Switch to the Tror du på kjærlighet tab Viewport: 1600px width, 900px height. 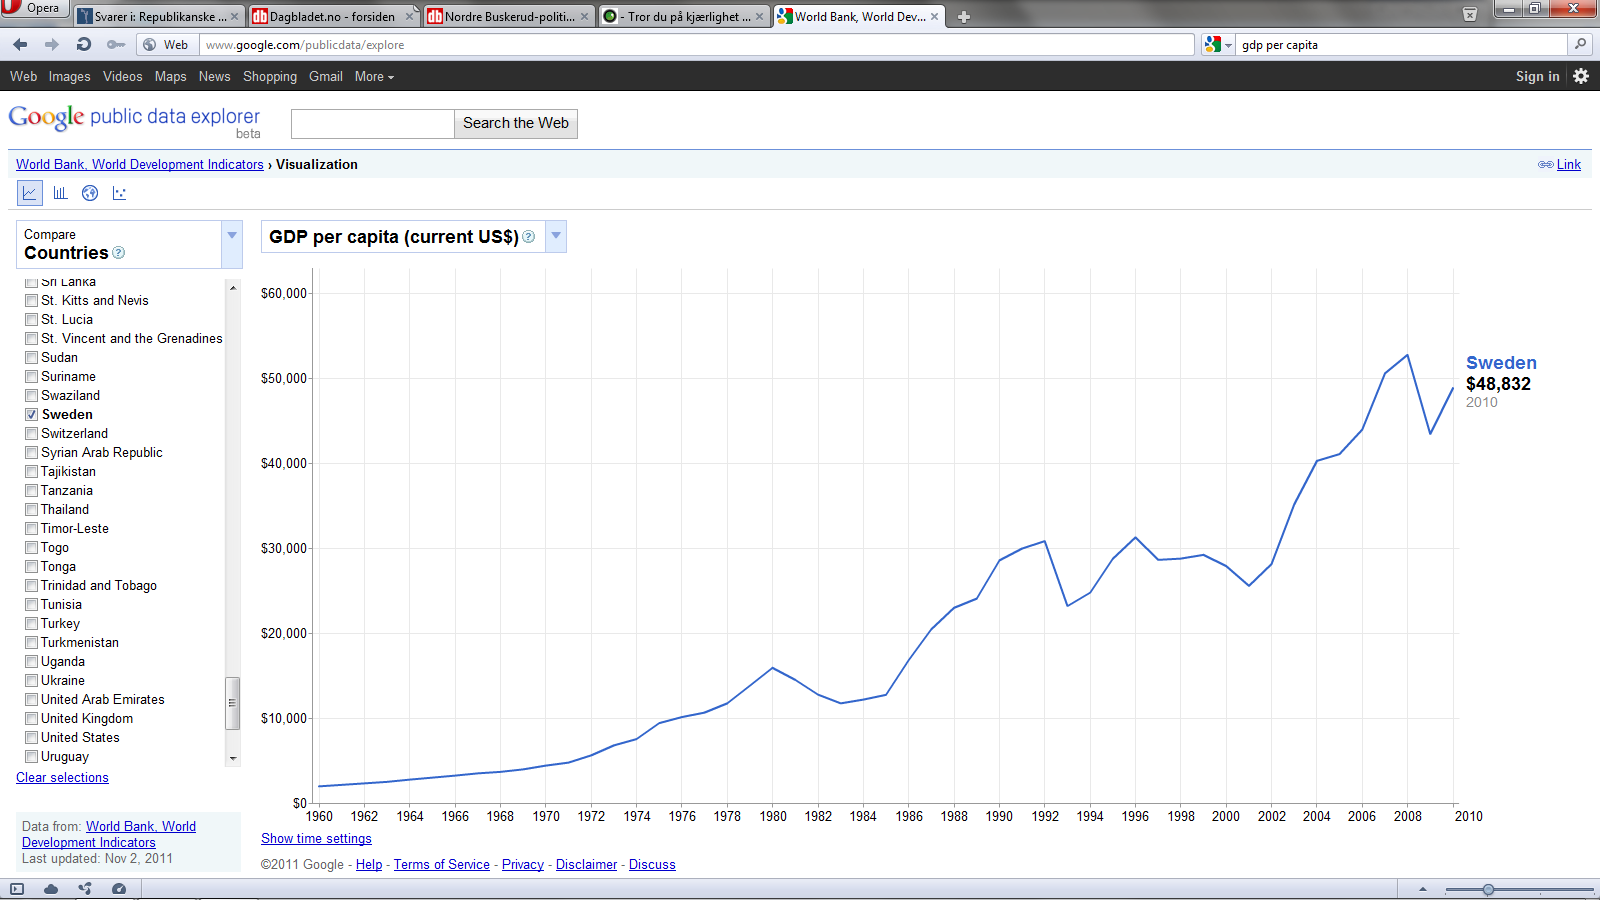683,17
